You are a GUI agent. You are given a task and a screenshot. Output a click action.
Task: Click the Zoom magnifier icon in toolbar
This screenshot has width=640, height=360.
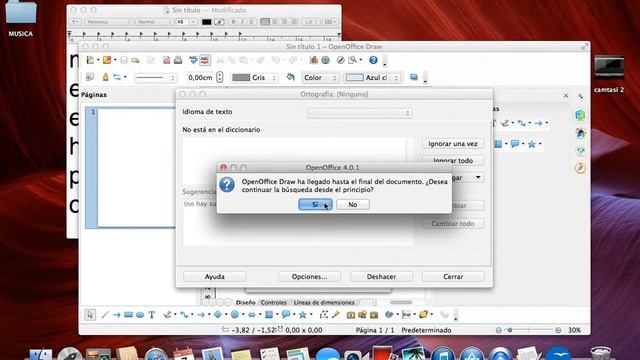pos(352,60)
